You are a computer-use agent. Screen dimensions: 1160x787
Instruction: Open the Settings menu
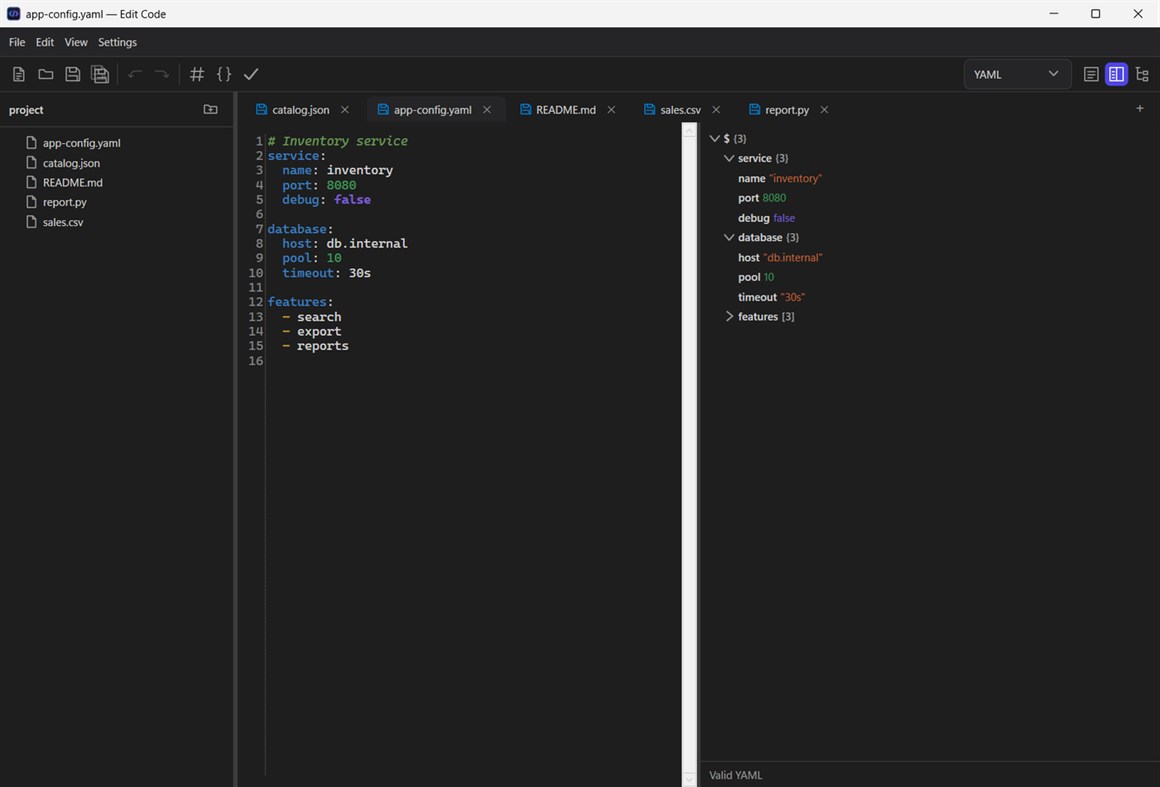118,42
